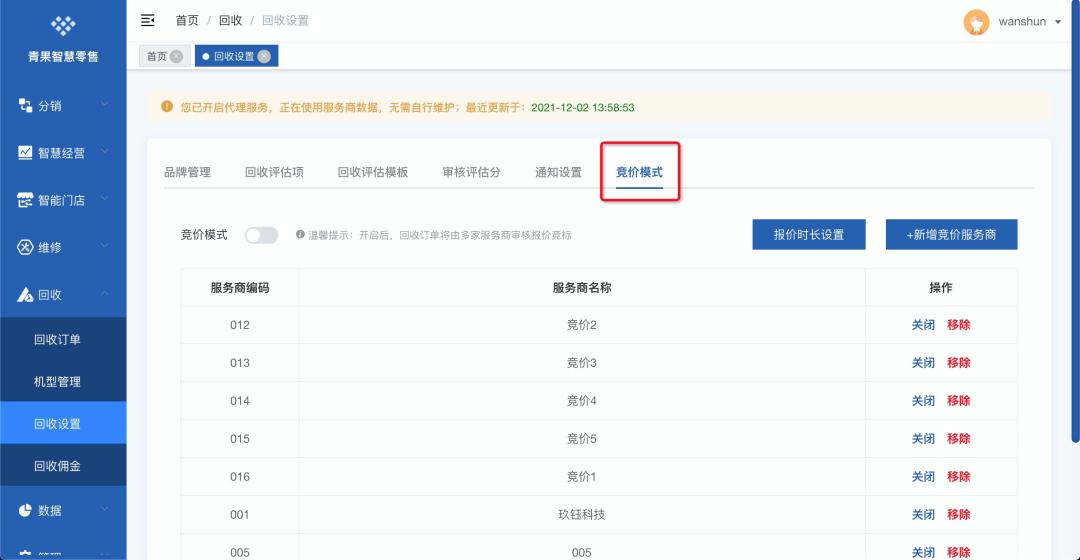1080x560 pixels.
Task: Click 关闭 for service provider 016
Action: pyautogui.click(x=923, y=477)
